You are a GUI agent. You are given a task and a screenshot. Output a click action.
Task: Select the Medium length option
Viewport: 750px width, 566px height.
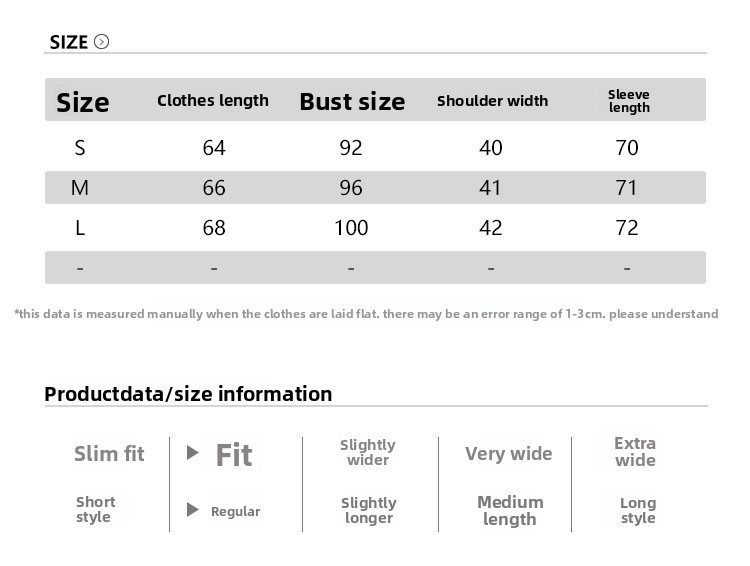(510, 510)
